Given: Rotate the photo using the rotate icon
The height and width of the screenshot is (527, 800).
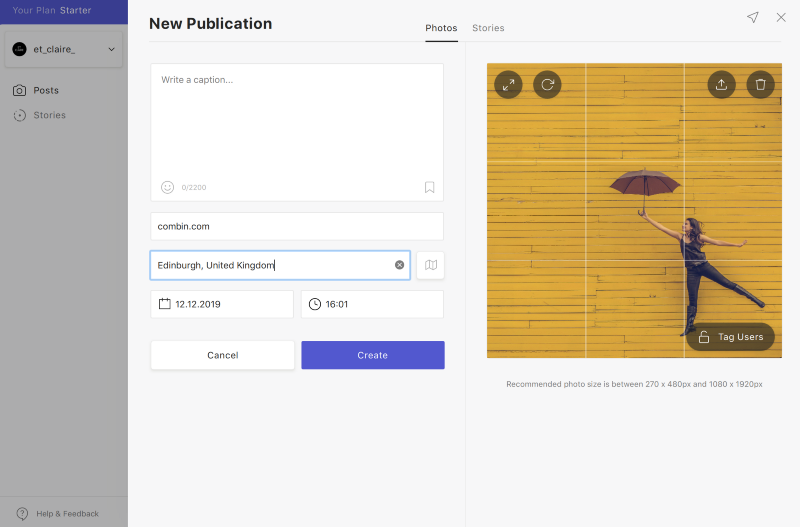Looking at the screenshot, I should tap(547, 84).
